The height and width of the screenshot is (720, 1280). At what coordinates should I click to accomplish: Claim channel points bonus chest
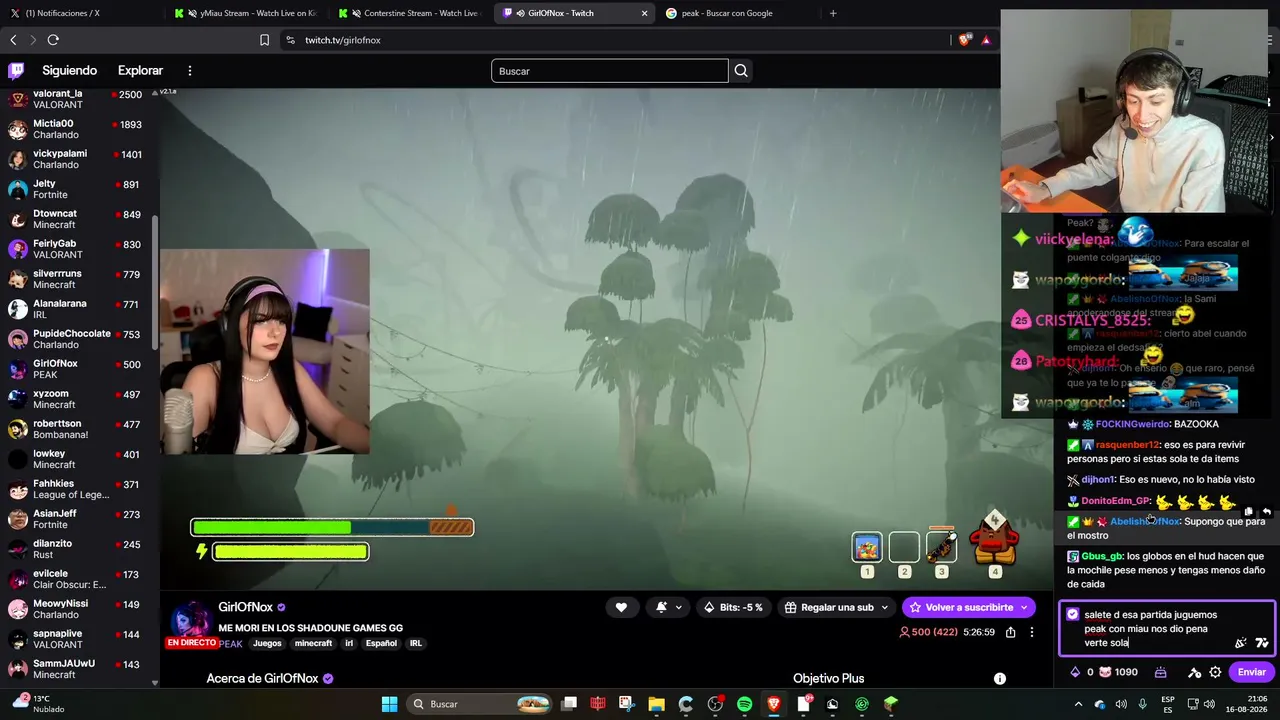(1160, 672)
